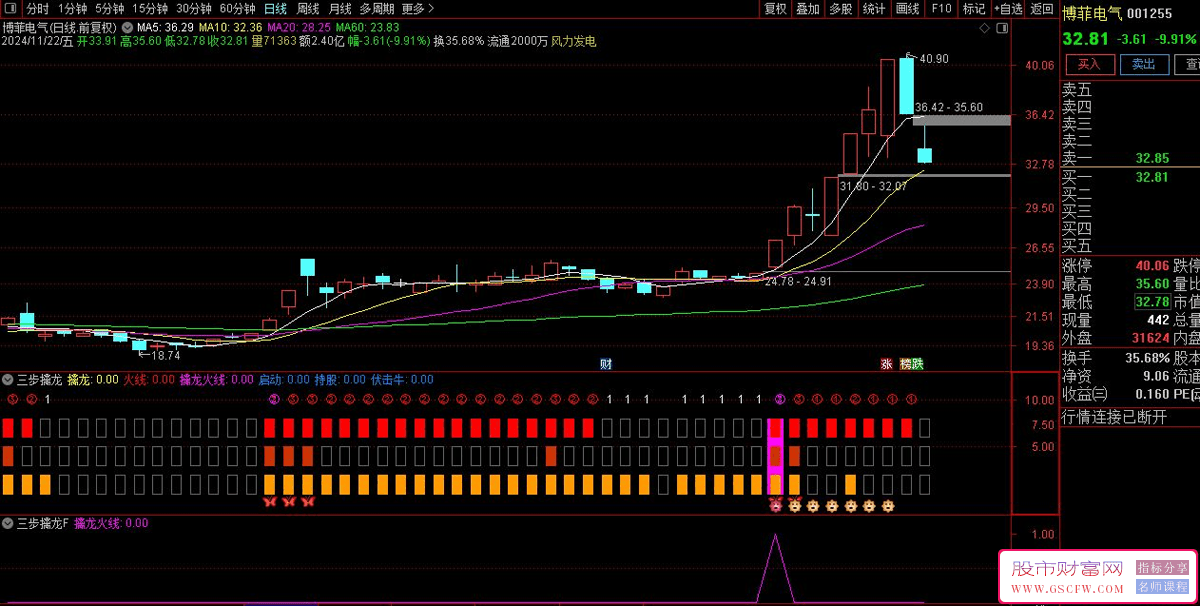
Task: Click the stock code 001255
Action: (x=1149, y=15)
